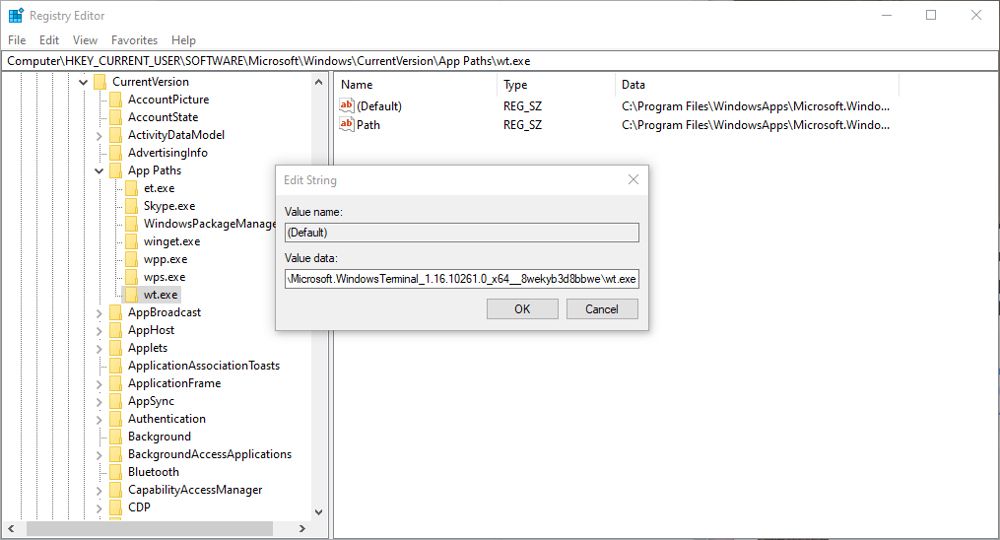Click the tree scroll-right arrow

coord(302,529)
